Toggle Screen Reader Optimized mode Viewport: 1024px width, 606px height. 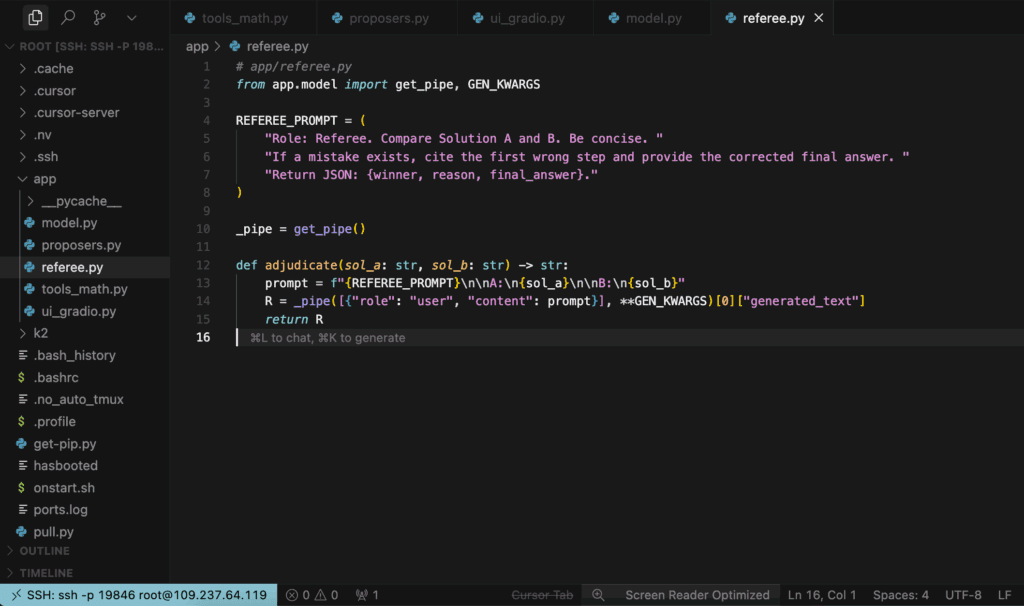click(x=697, y=595)
